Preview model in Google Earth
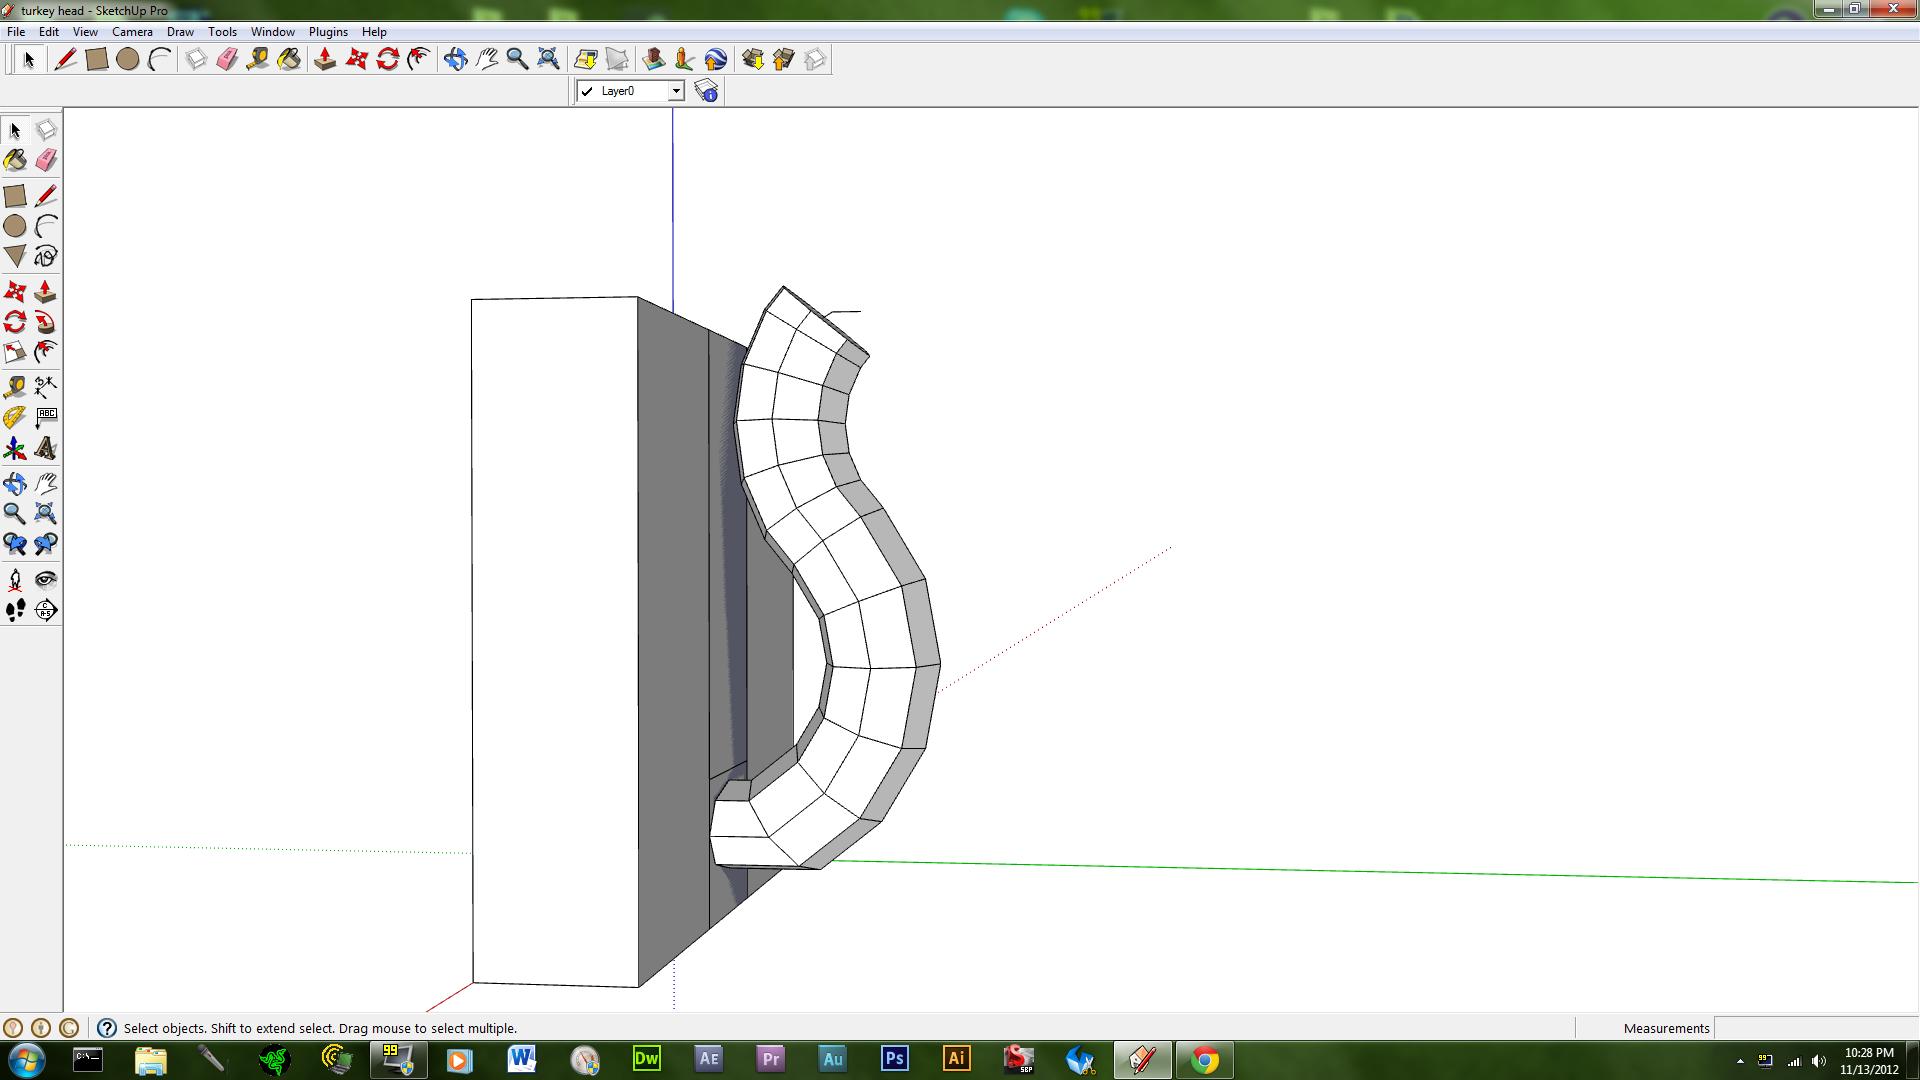 pos(716,60)
